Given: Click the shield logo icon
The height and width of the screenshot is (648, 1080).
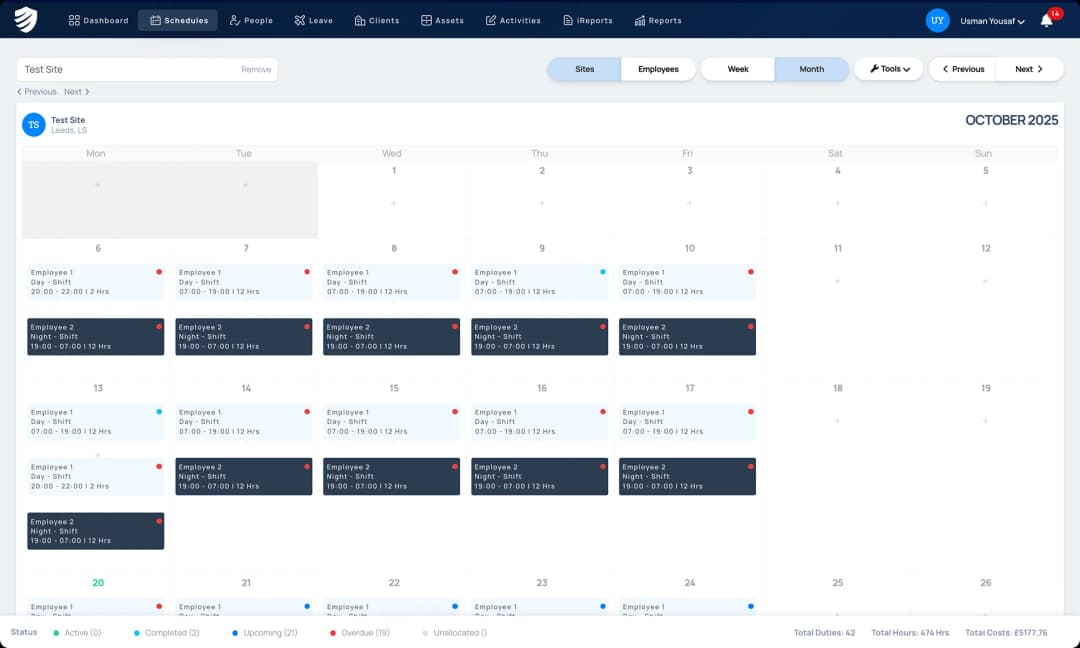Looking at the screenshot, I should (x=26, y=20).
